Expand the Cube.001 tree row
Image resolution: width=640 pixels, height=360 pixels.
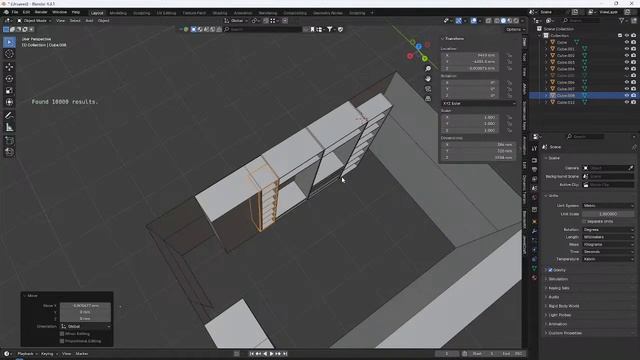pyautogui.click(x=547, y=49)
